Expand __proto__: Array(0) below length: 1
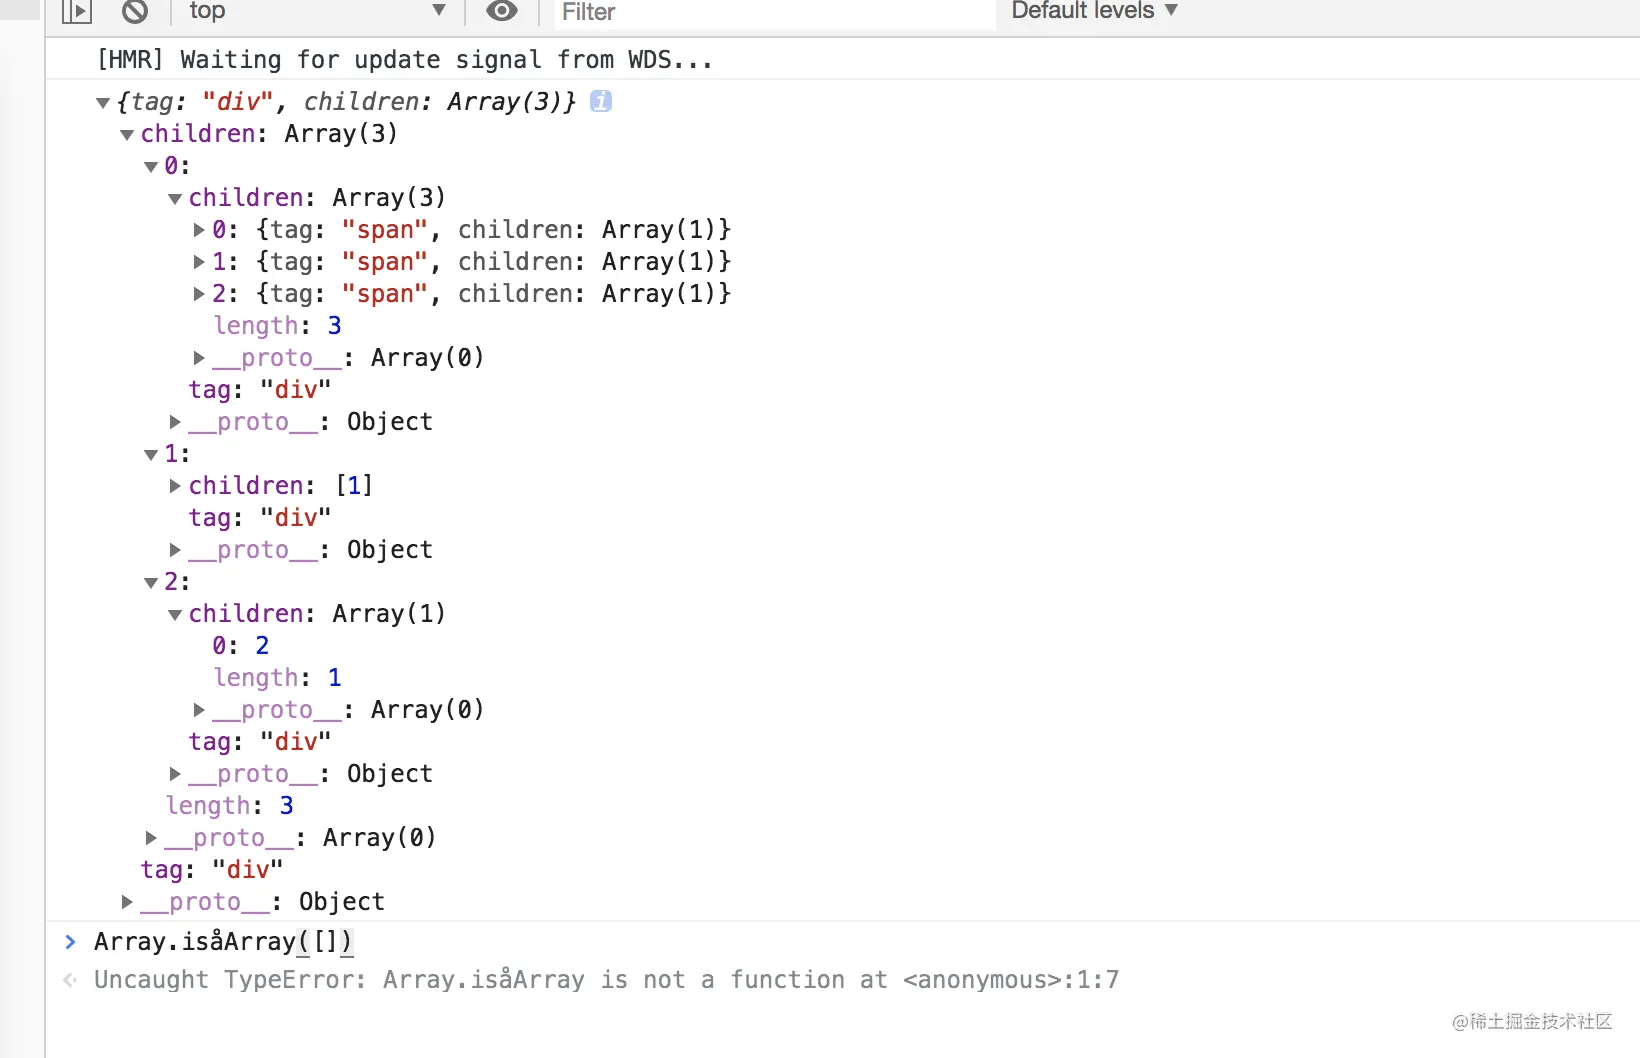1640x1058 pixels. [x=199, y=710]
